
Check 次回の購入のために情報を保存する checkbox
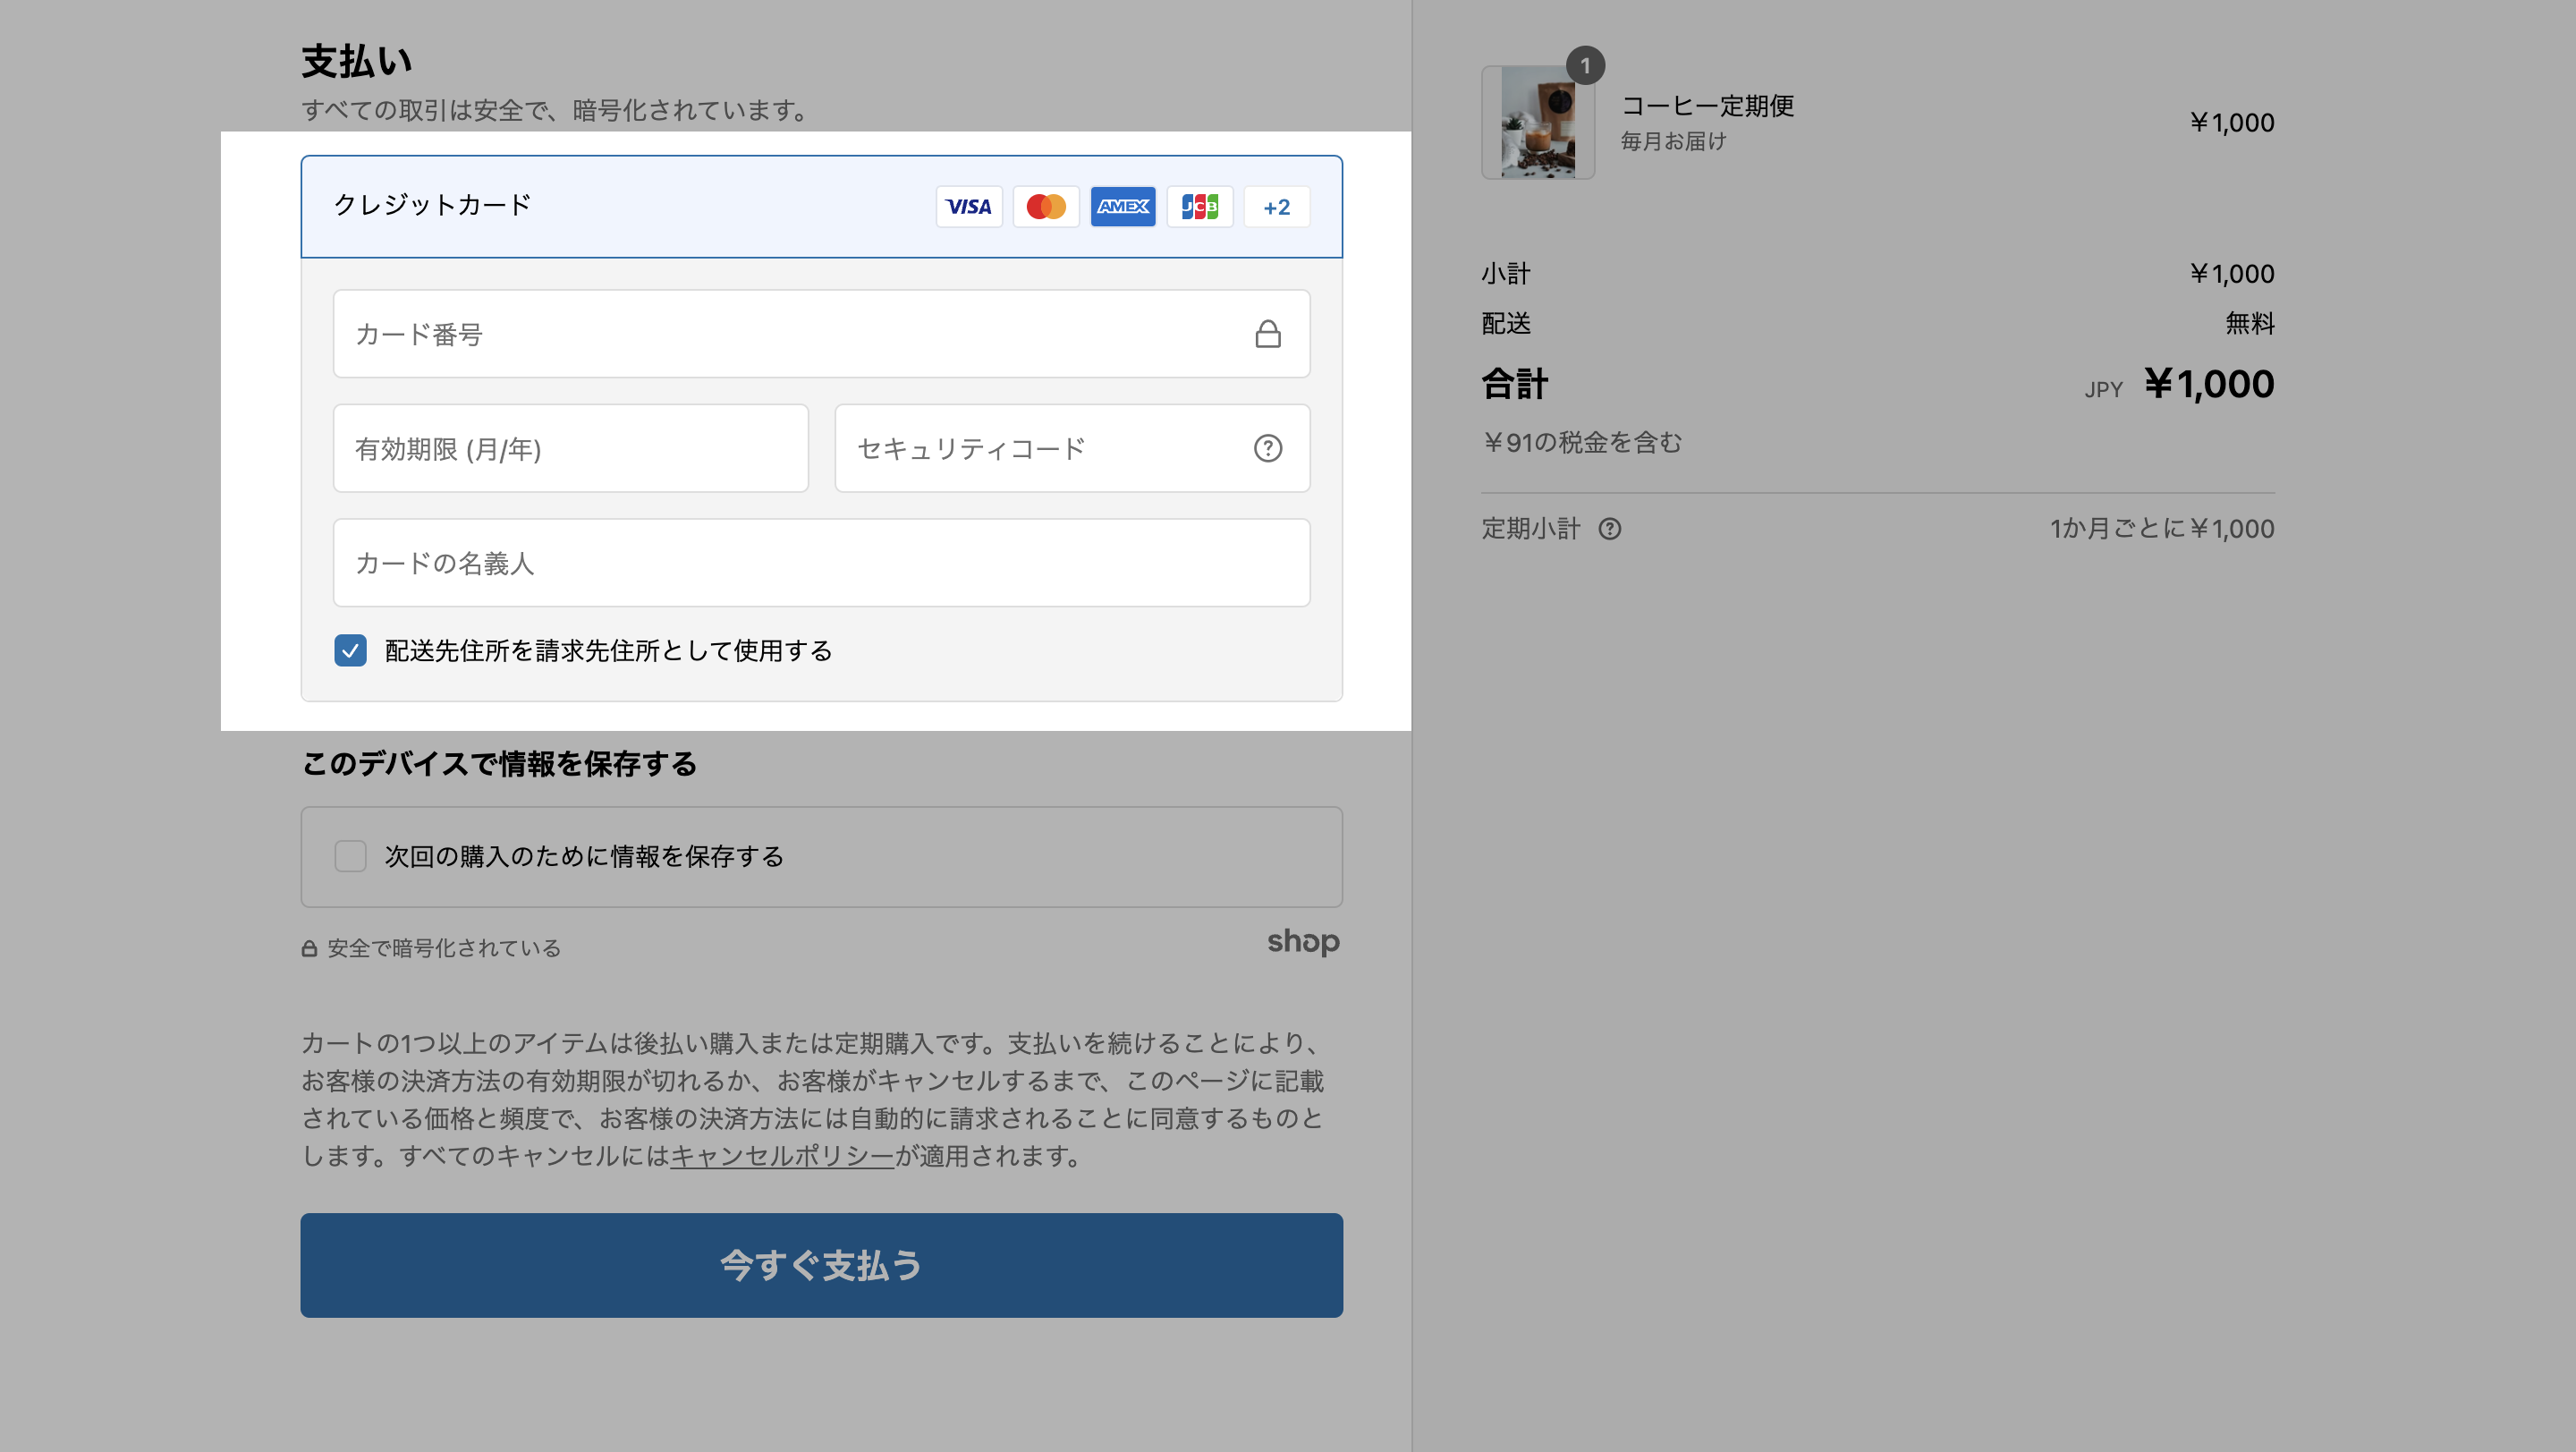tap(350, 856)
